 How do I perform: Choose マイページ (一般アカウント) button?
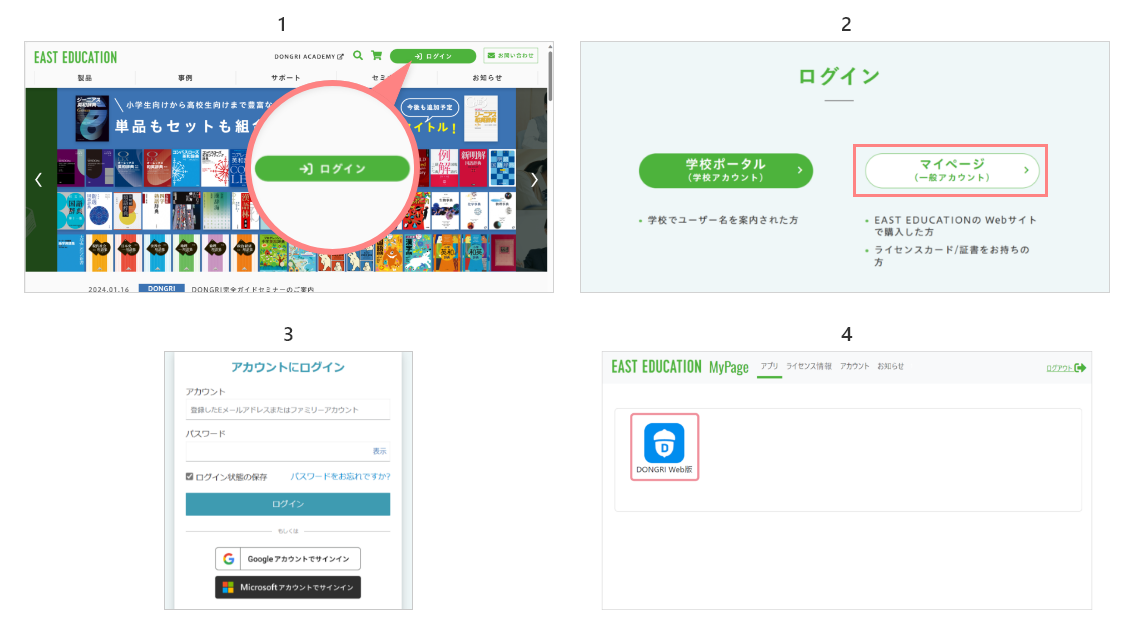coord(952,171)
